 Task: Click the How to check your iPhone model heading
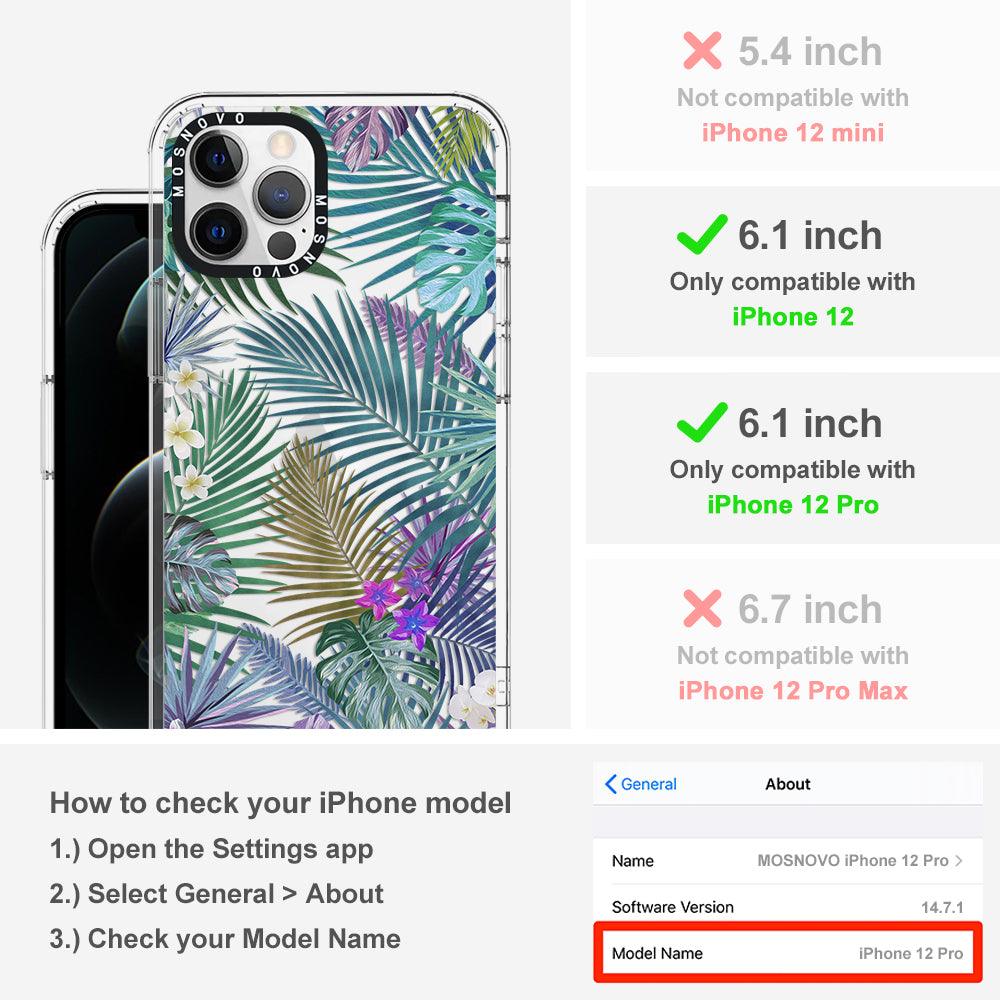click(x=281, y=803)
